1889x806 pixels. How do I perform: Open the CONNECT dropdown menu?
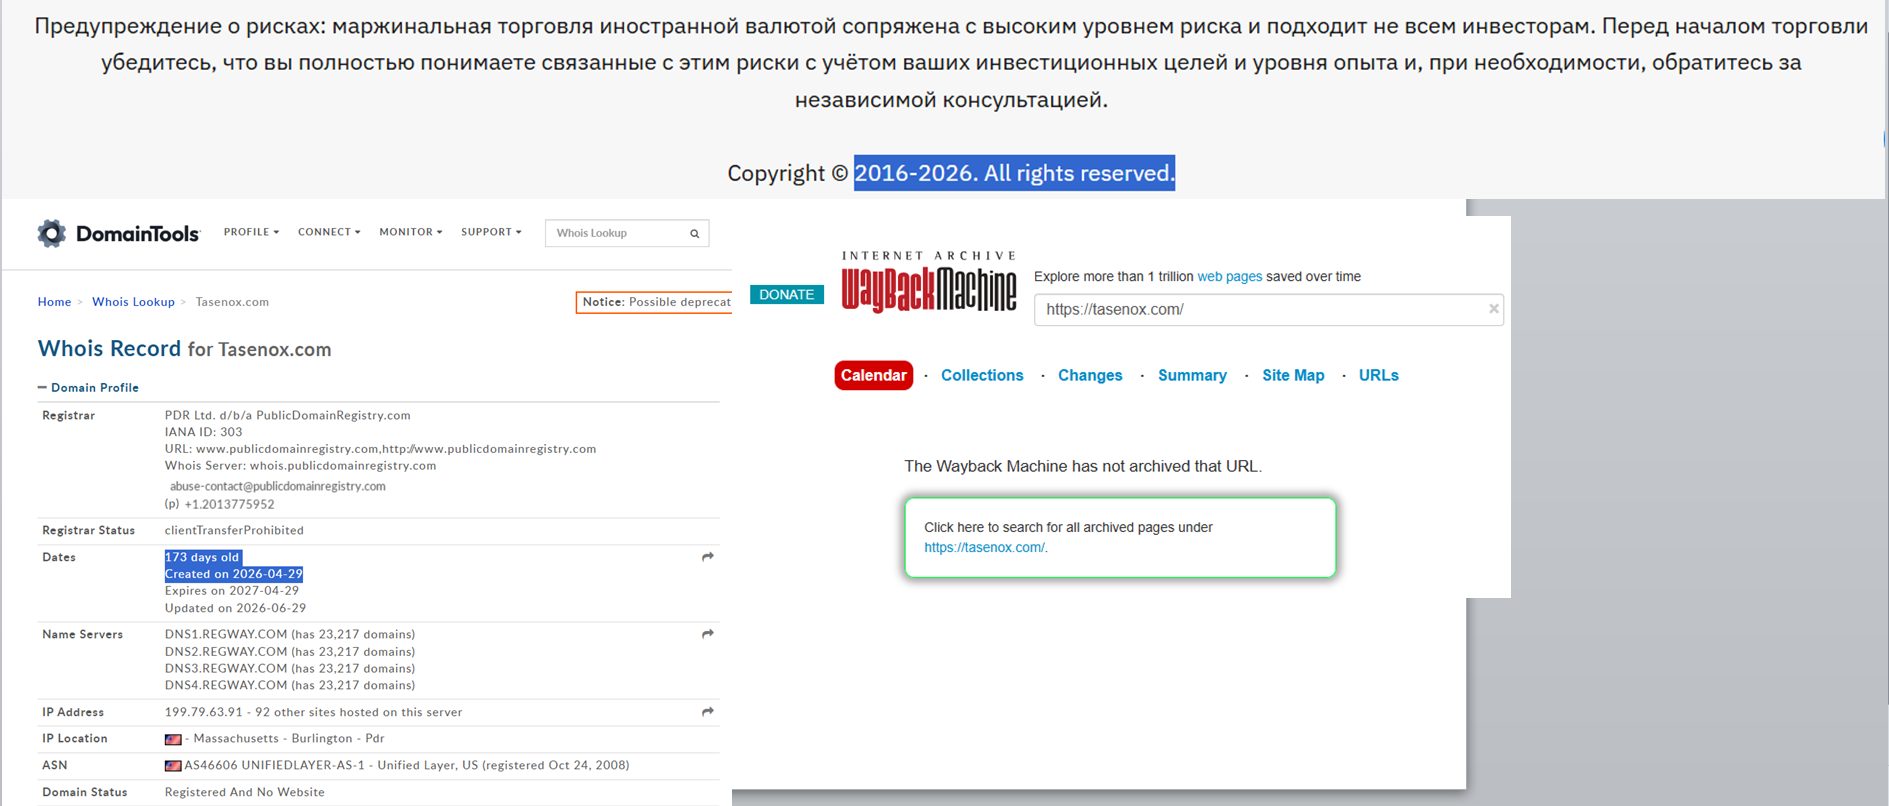coord(329,232)
